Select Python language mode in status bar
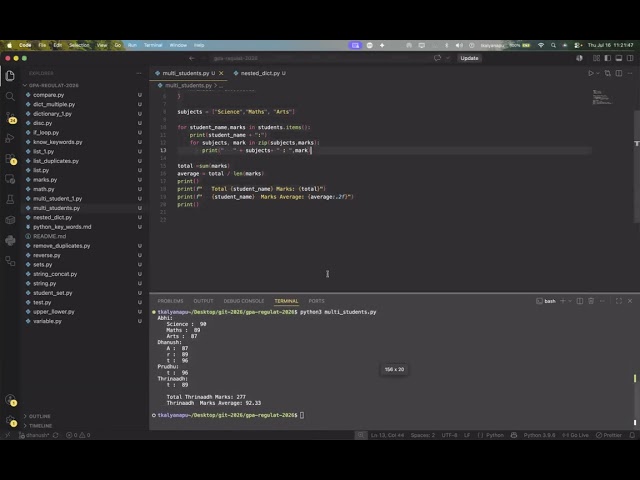The image size is (640, 480). 495,435
